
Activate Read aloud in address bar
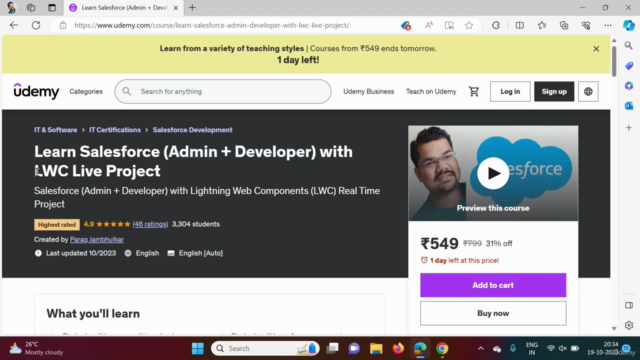point(429,25)
